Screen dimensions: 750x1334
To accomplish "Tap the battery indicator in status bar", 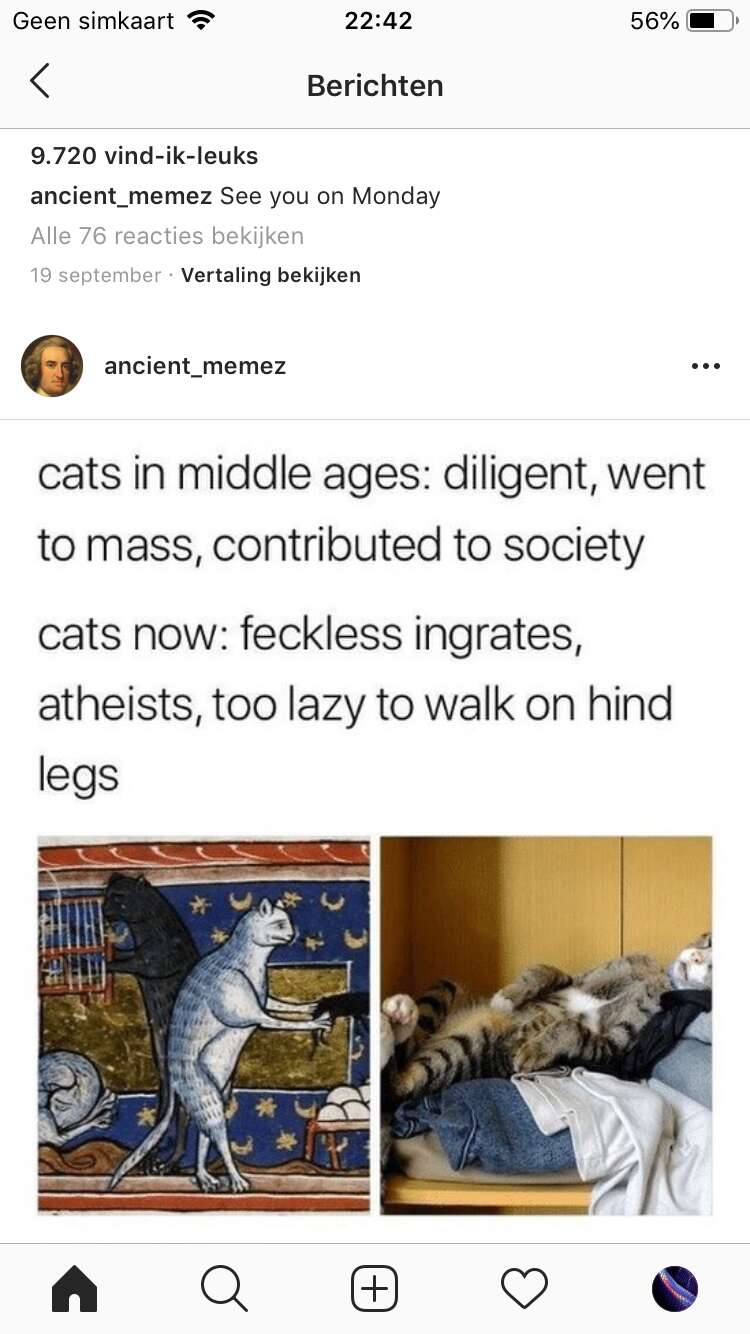I will [x=712, y=21].
